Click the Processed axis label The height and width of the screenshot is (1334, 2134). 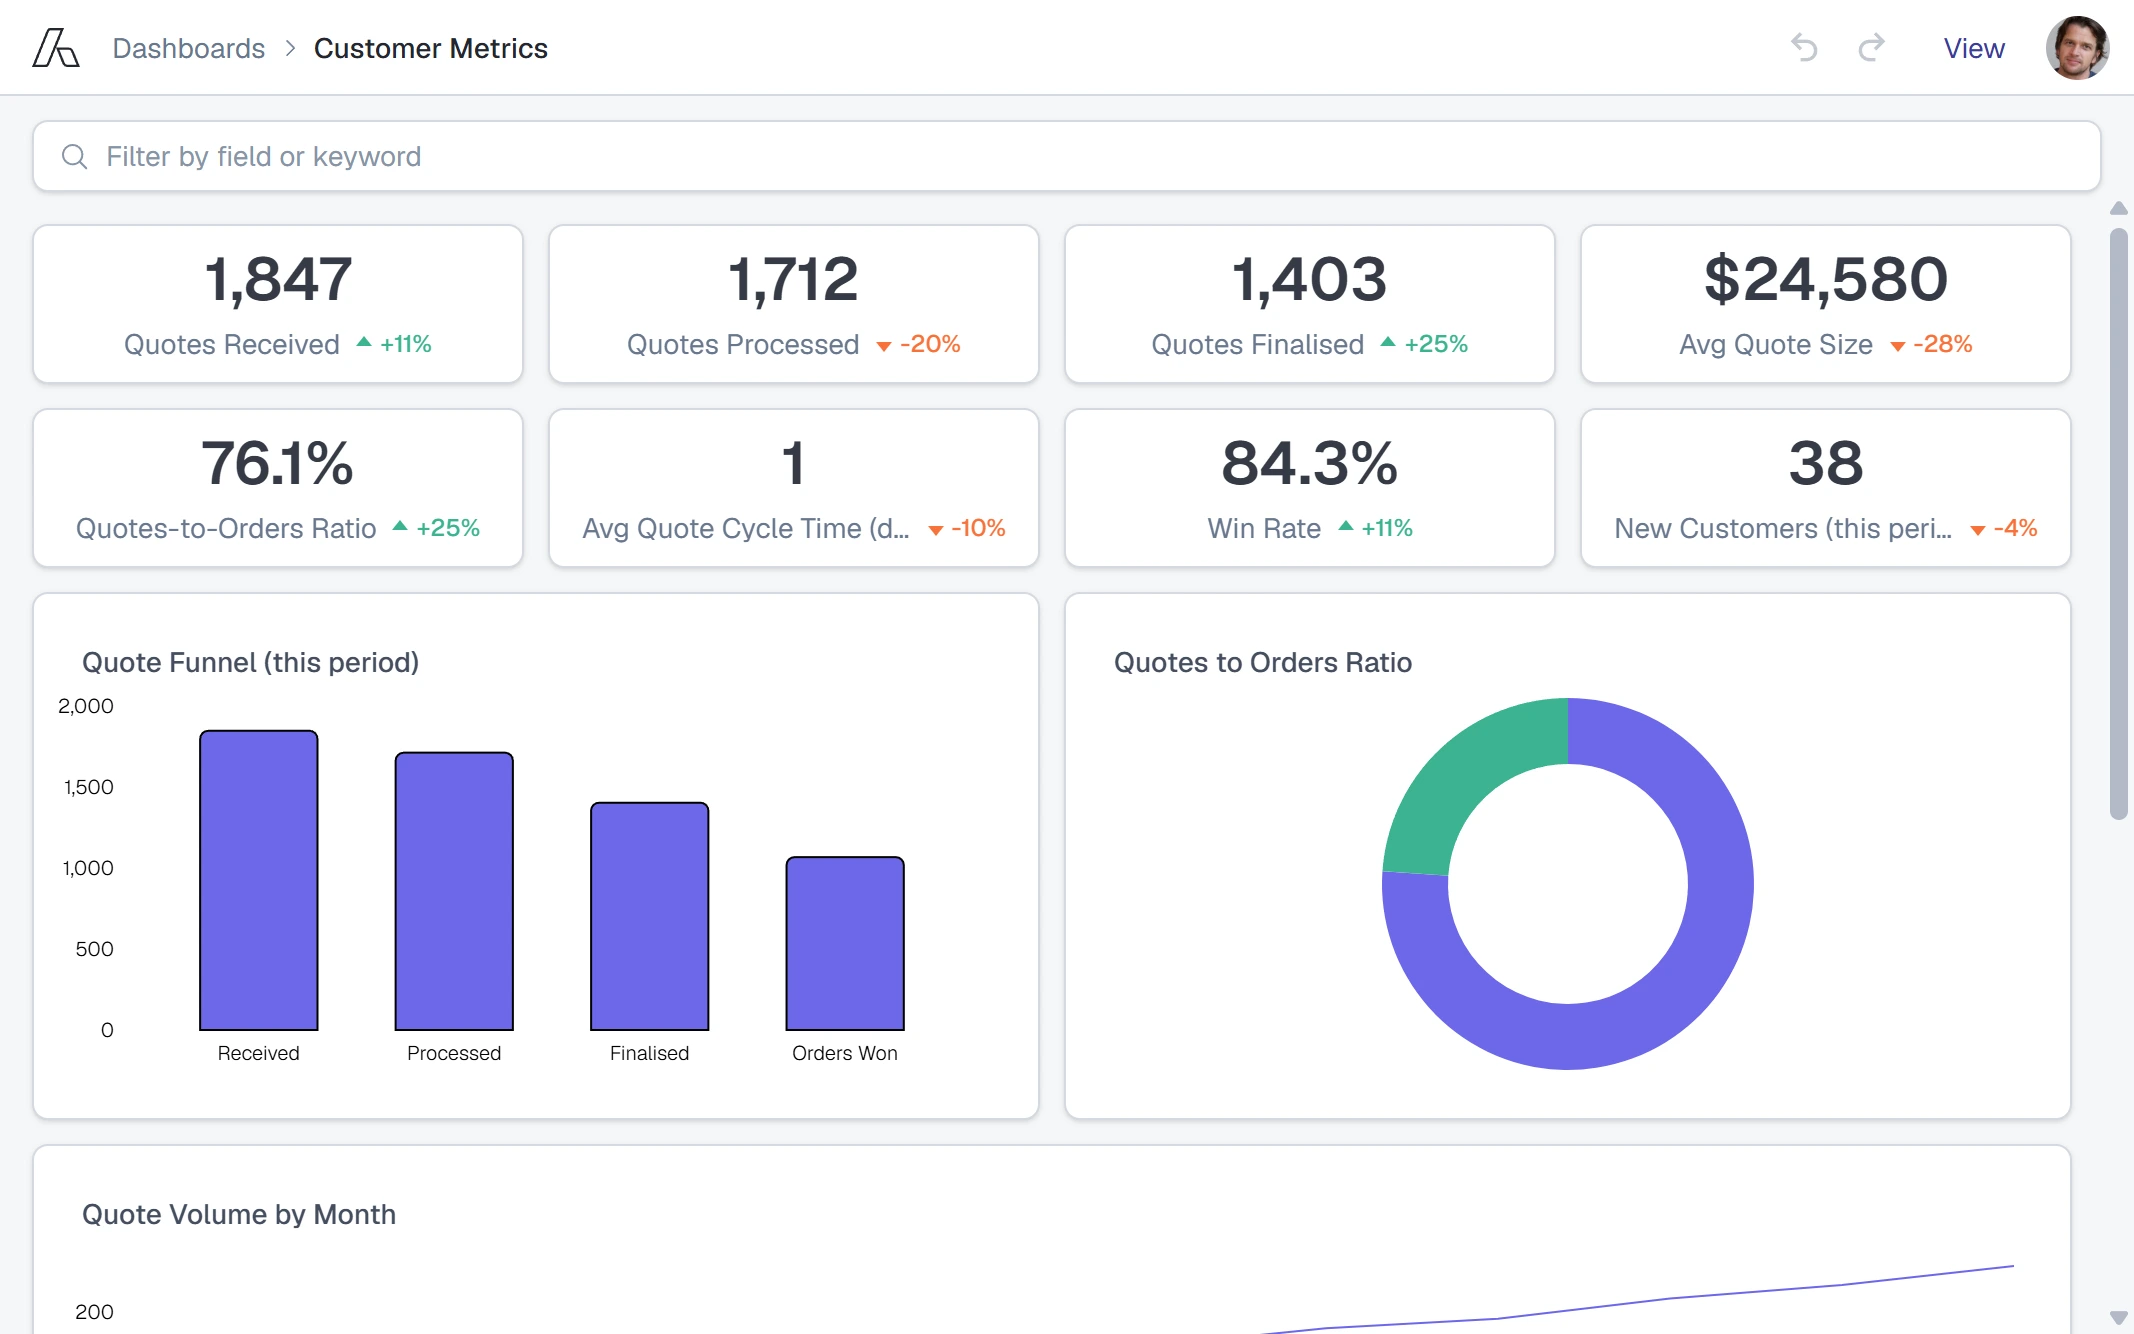pyautogui.click(x=454, y=1053)
